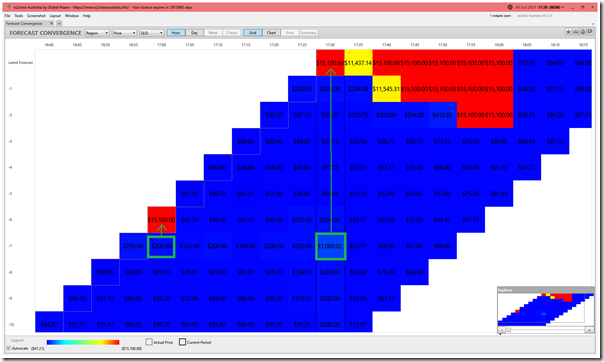Image resolution: width=604 pixels, height=362 pixels.
Task: Click the Explorer zoom slider handle
Action: 509,330
